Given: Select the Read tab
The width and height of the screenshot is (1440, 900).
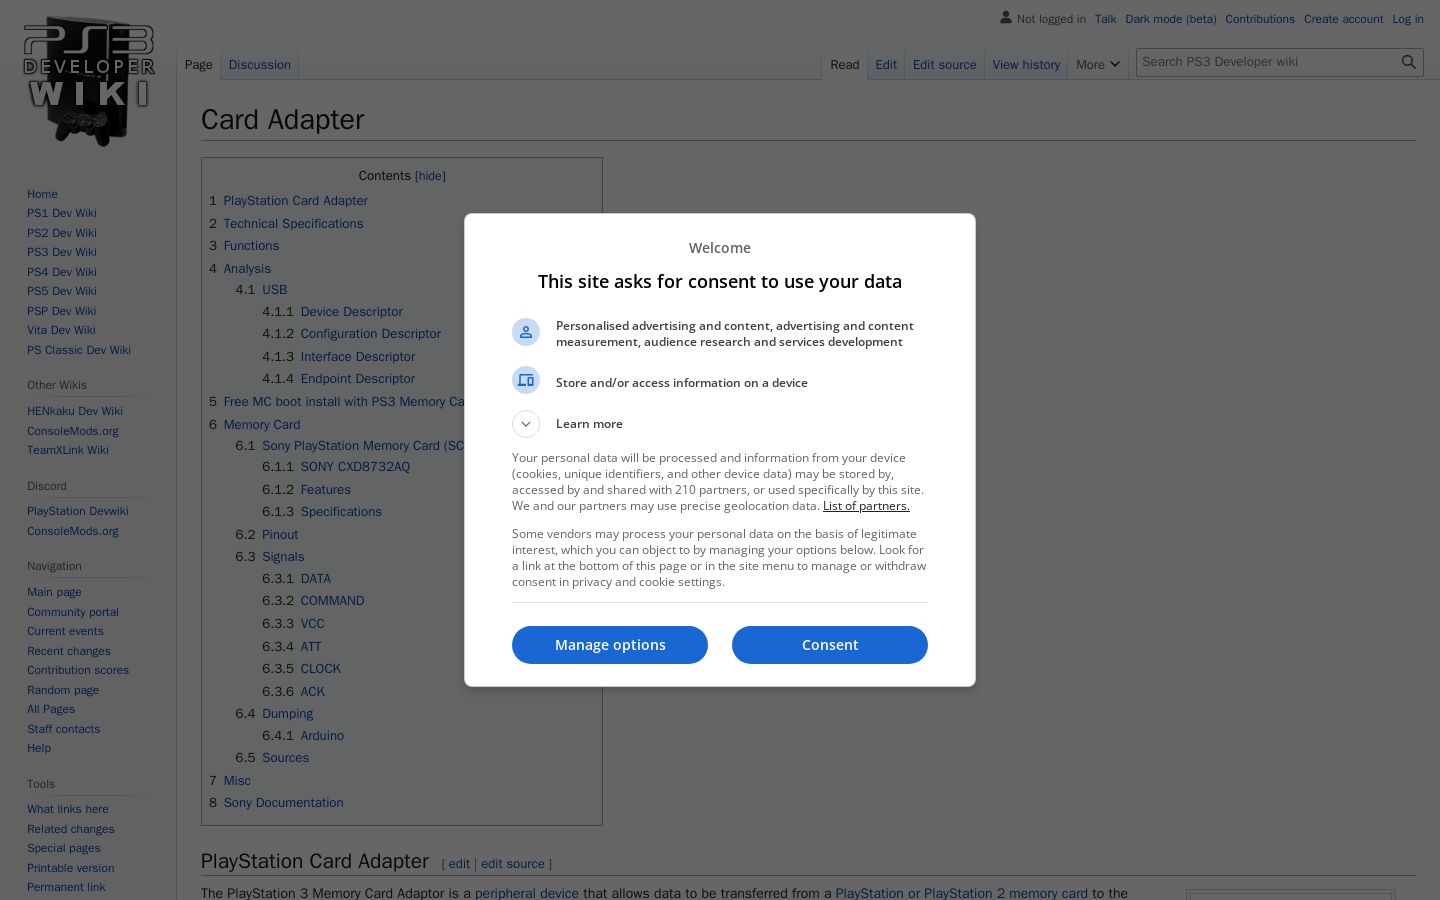Looking at the screenshot, I should [844, 65].
